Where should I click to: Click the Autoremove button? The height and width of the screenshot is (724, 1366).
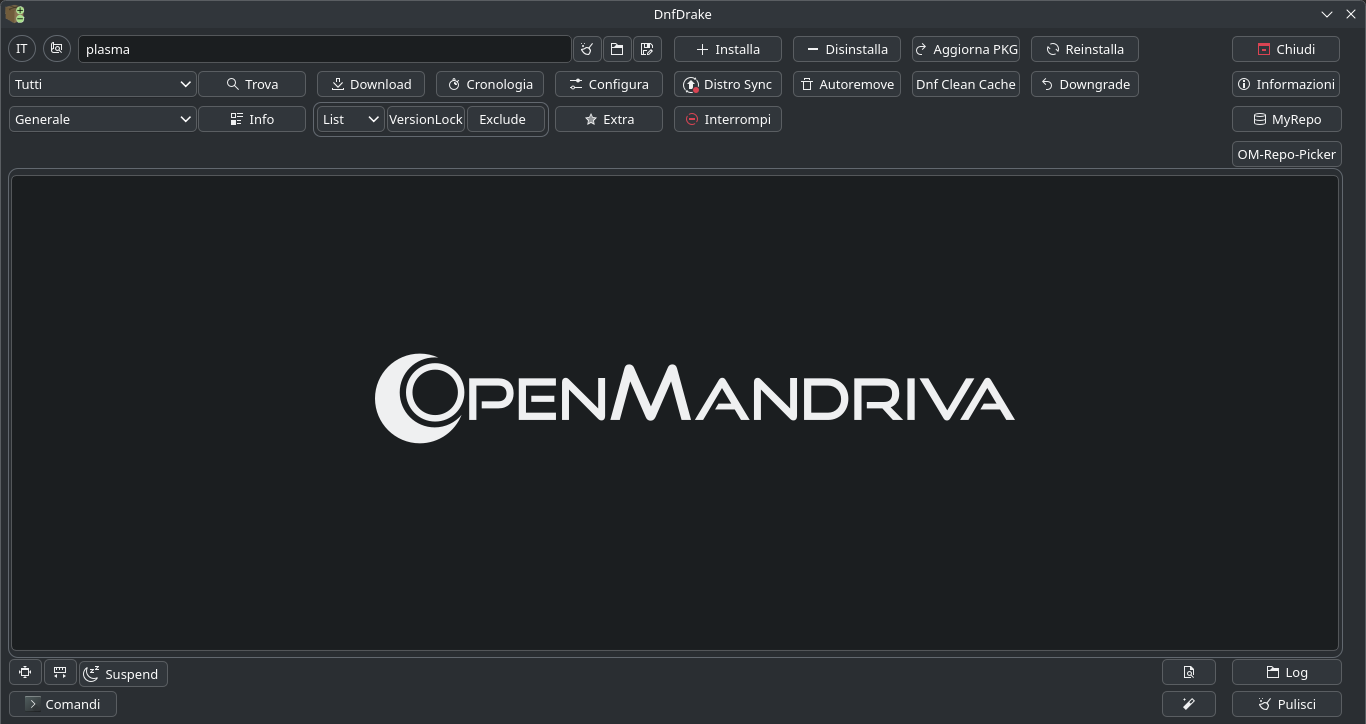(847, 84)
